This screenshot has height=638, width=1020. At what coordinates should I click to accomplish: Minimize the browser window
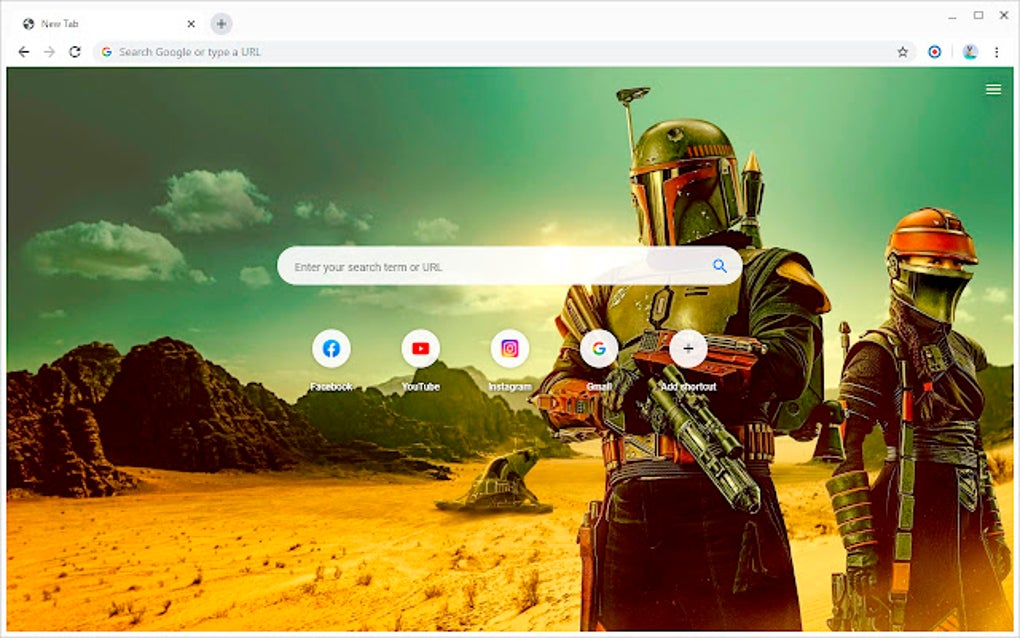pos(952,16)
